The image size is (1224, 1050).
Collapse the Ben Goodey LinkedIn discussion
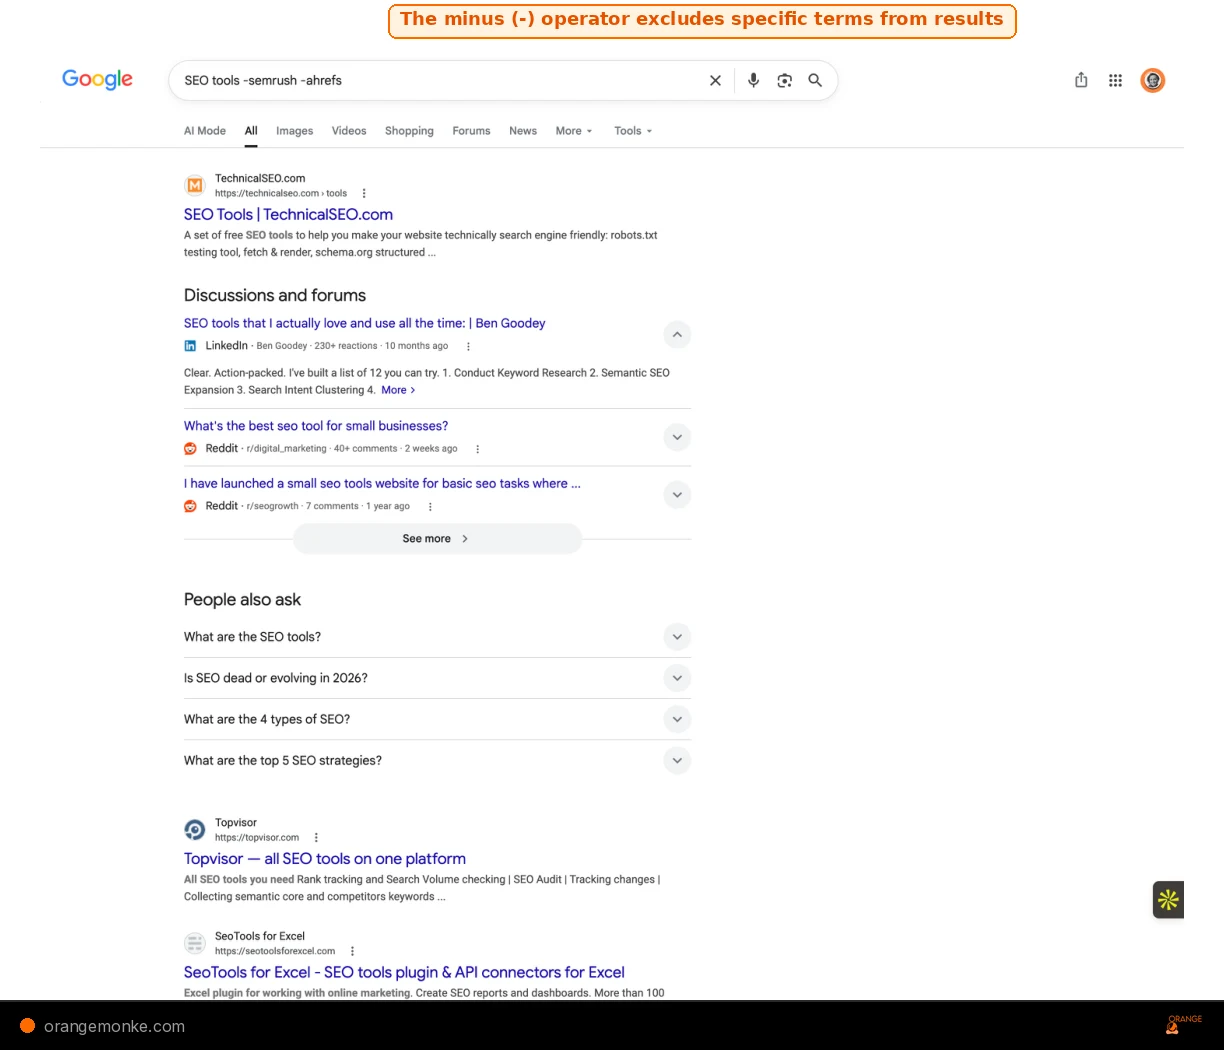pos(677,335)
